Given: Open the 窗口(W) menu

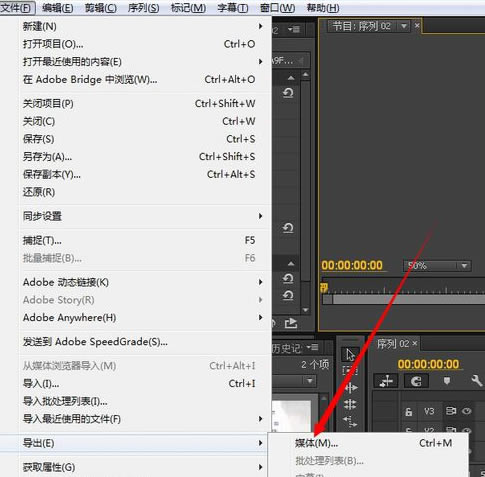Looking at the screenshot, I should tap(277, 8).
